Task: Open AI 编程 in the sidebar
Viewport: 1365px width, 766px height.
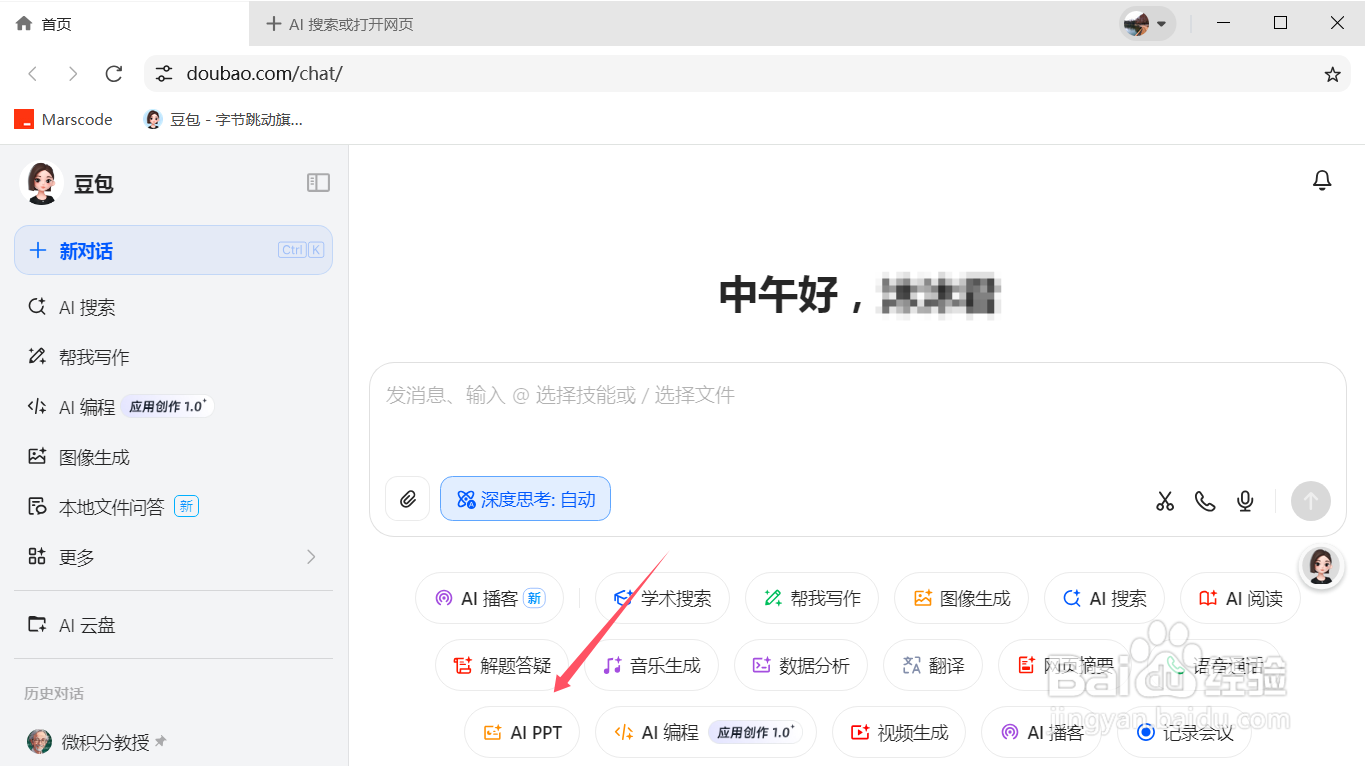Action: 173,407
